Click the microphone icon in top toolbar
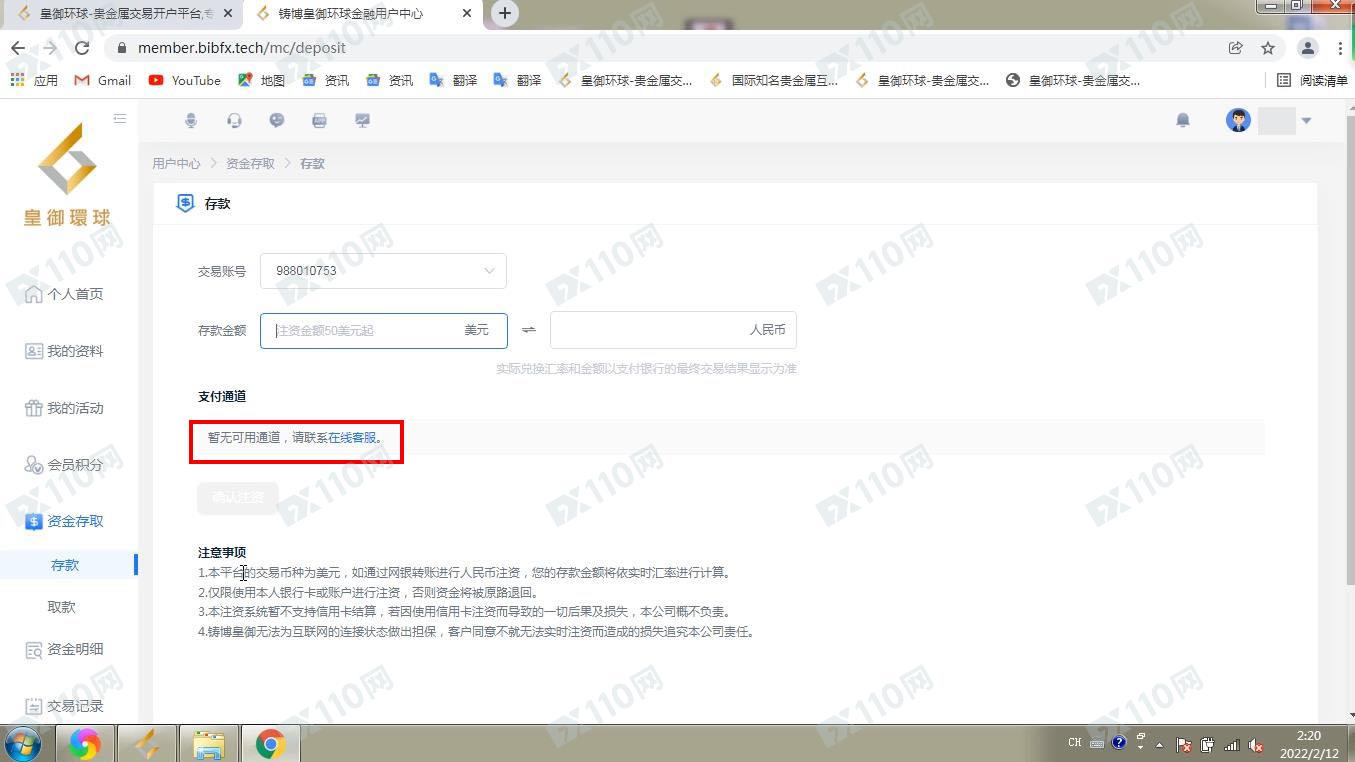Viewport: 1355px width, 762px height. [191, 120]
